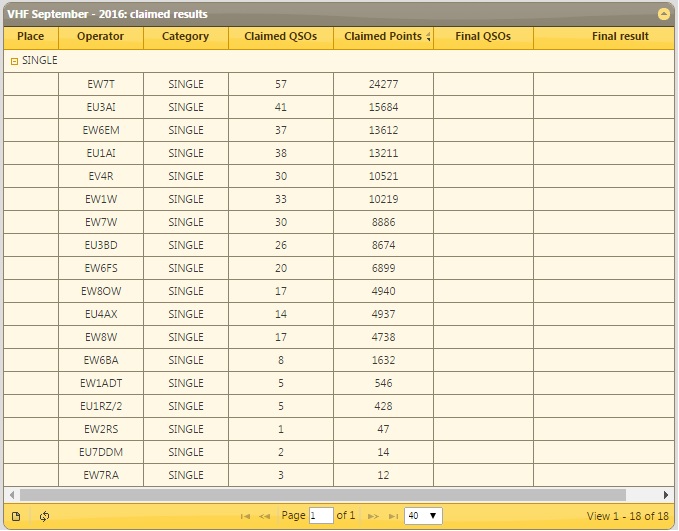The image size is (679, 531).
Task: Select the EW7T operator row
Action: [x=100, y=84]
